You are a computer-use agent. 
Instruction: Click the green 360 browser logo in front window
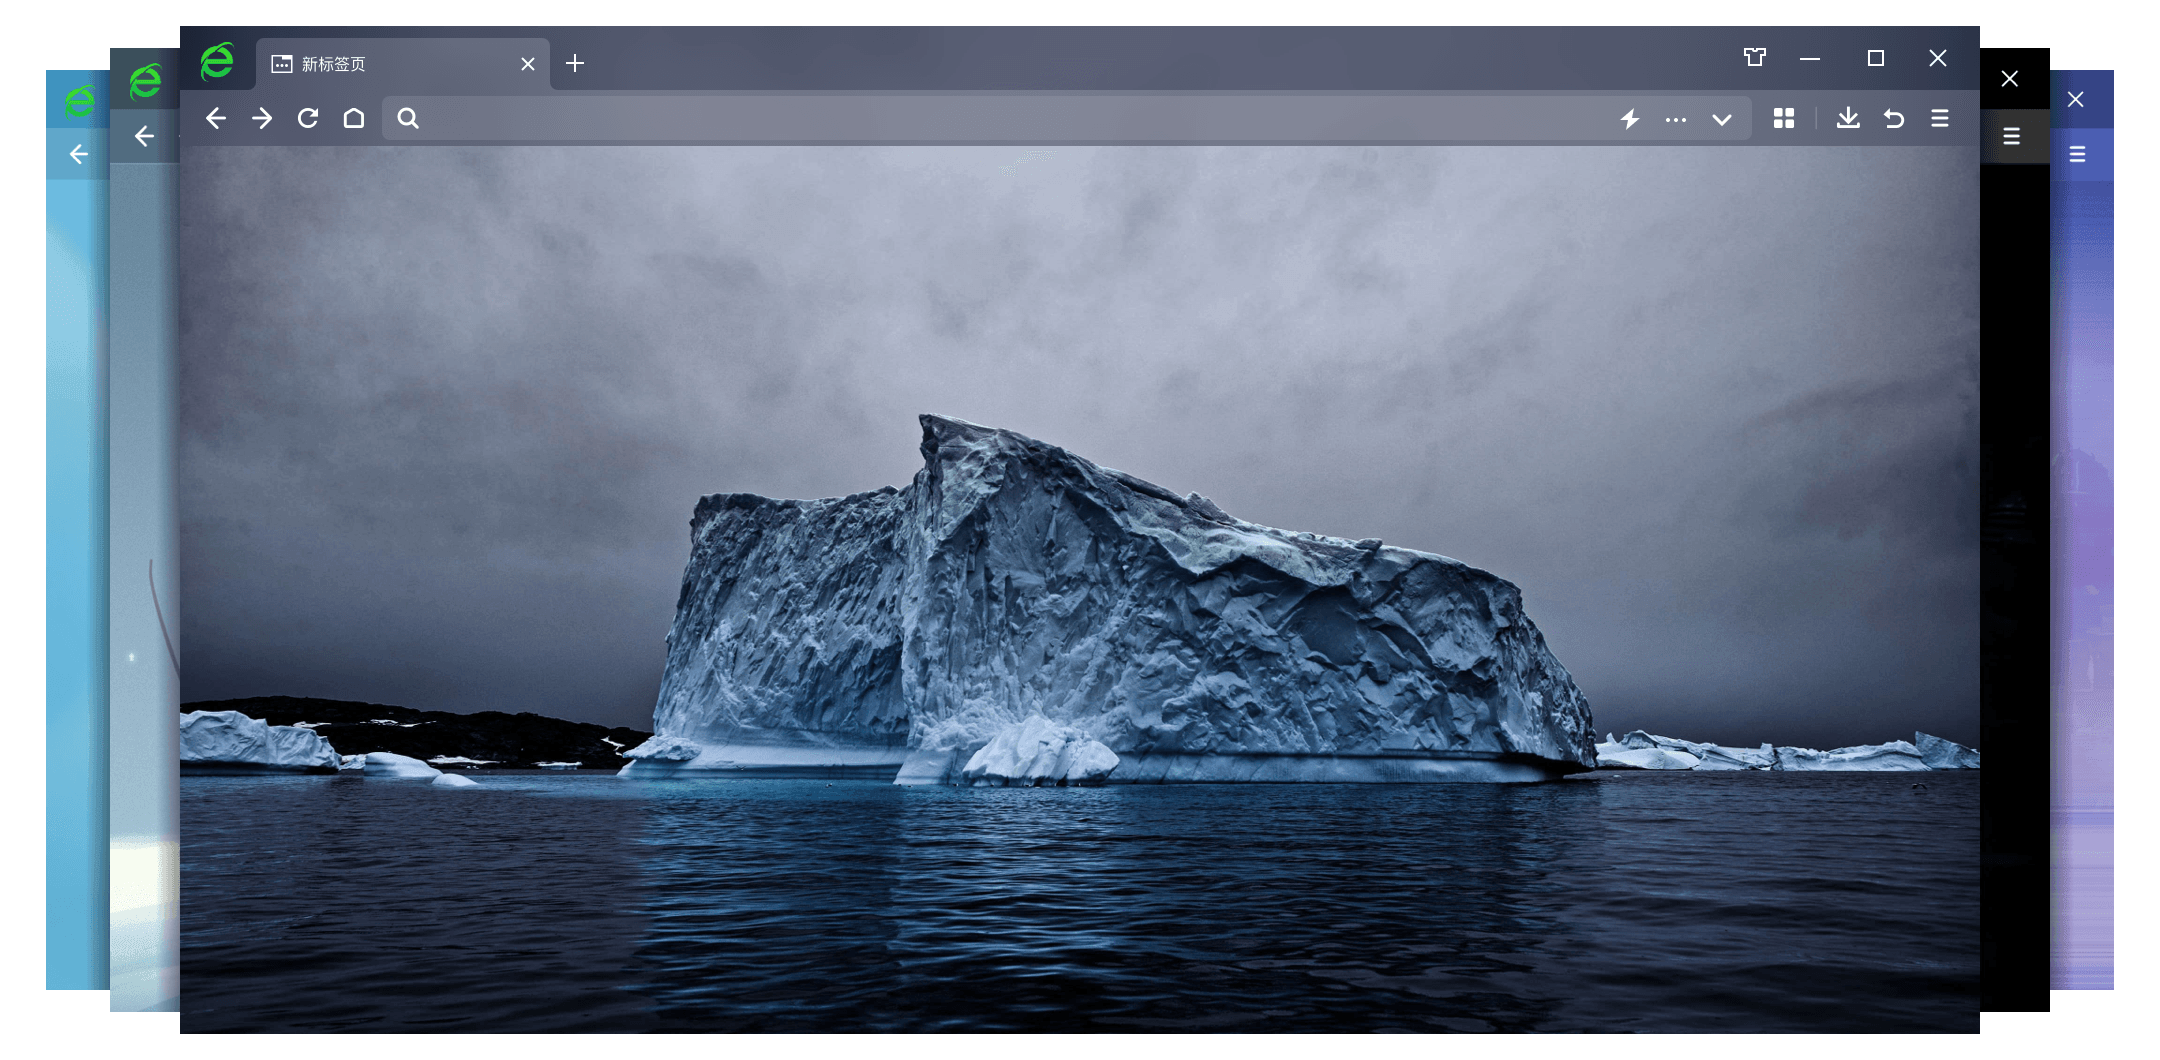[x=217, y=62]
